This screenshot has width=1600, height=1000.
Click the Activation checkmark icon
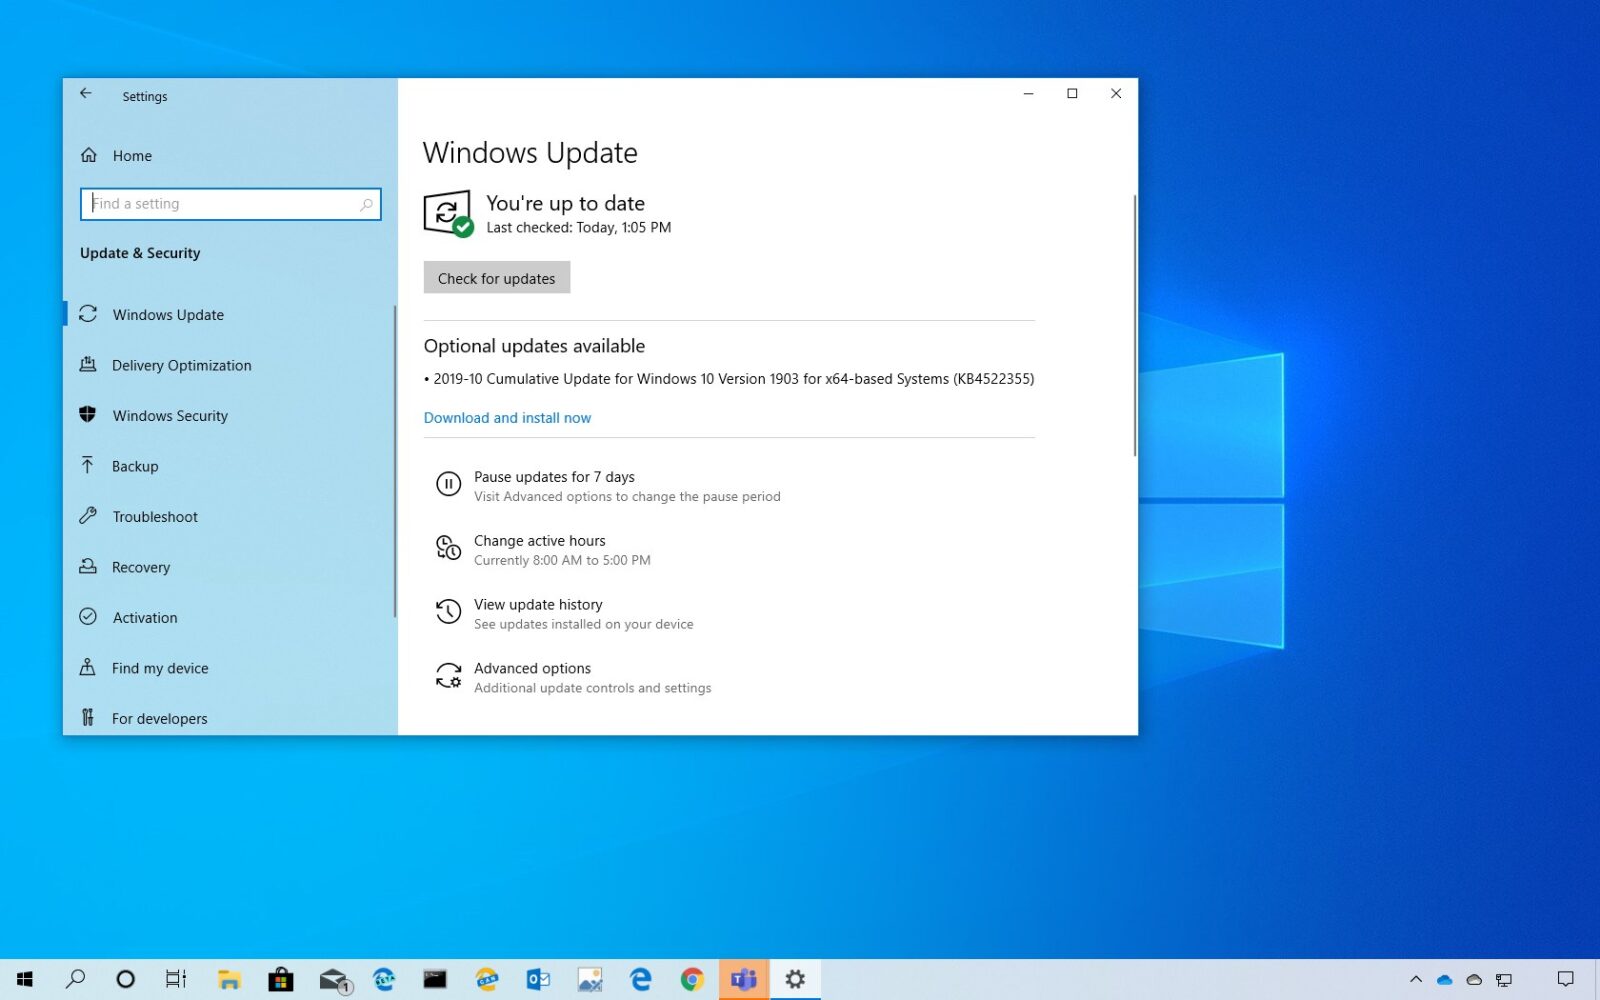(89, 617)
